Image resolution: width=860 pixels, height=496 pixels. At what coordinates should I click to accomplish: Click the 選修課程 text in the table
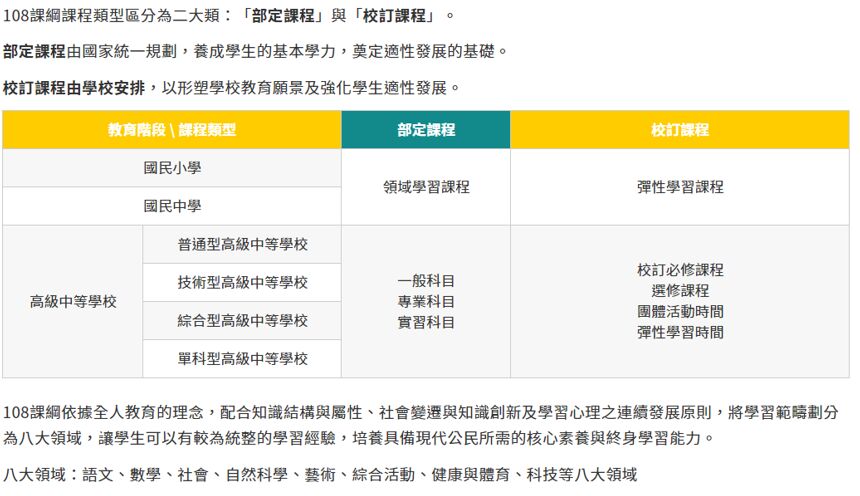[x=680, y=291]
